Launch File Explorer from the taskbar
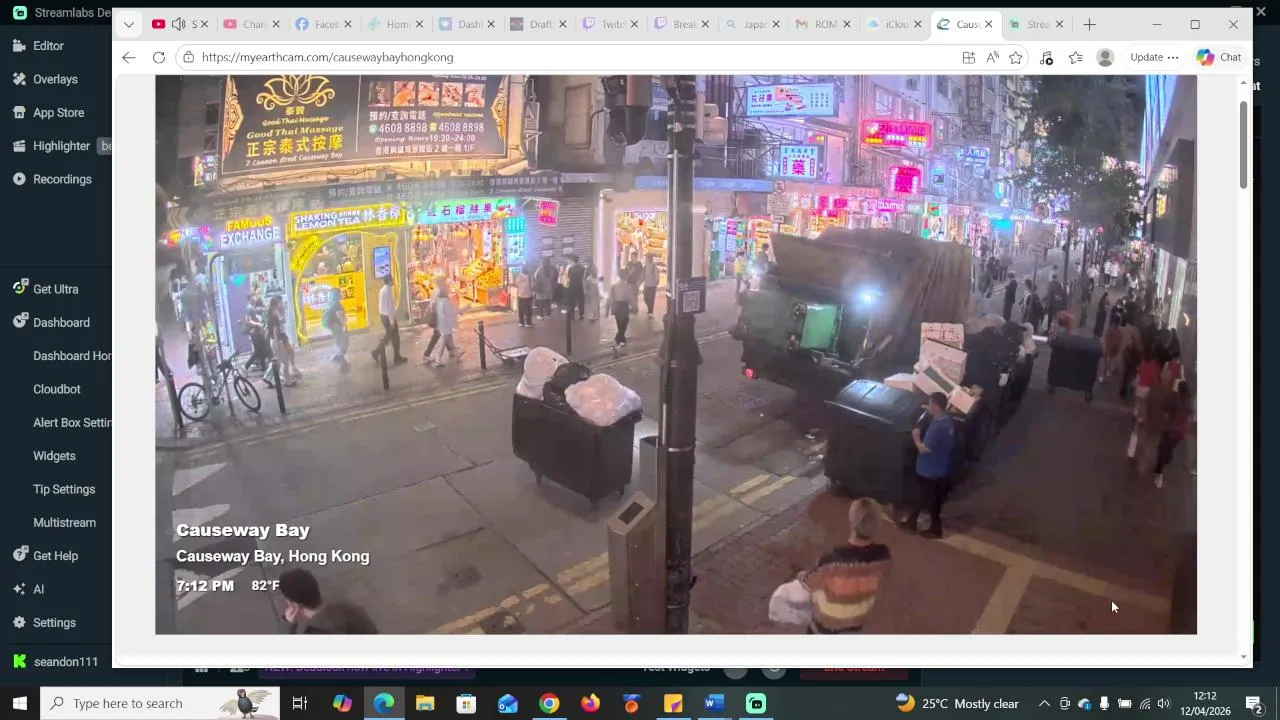The height and width of the screenshot is (720, 1280). (425, 703)
